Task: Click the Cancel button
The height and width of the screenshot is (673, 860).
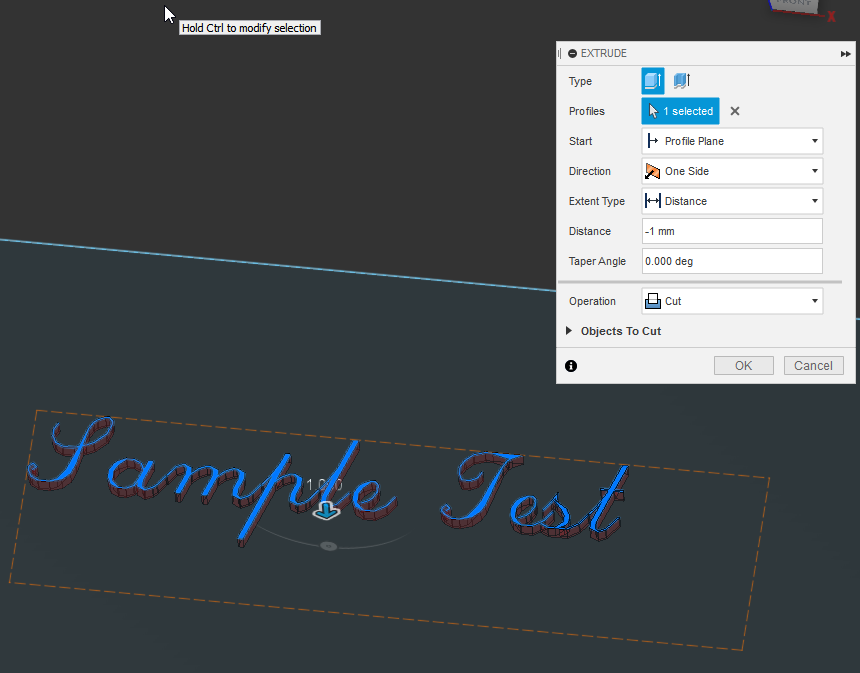Action: (813, 365)
